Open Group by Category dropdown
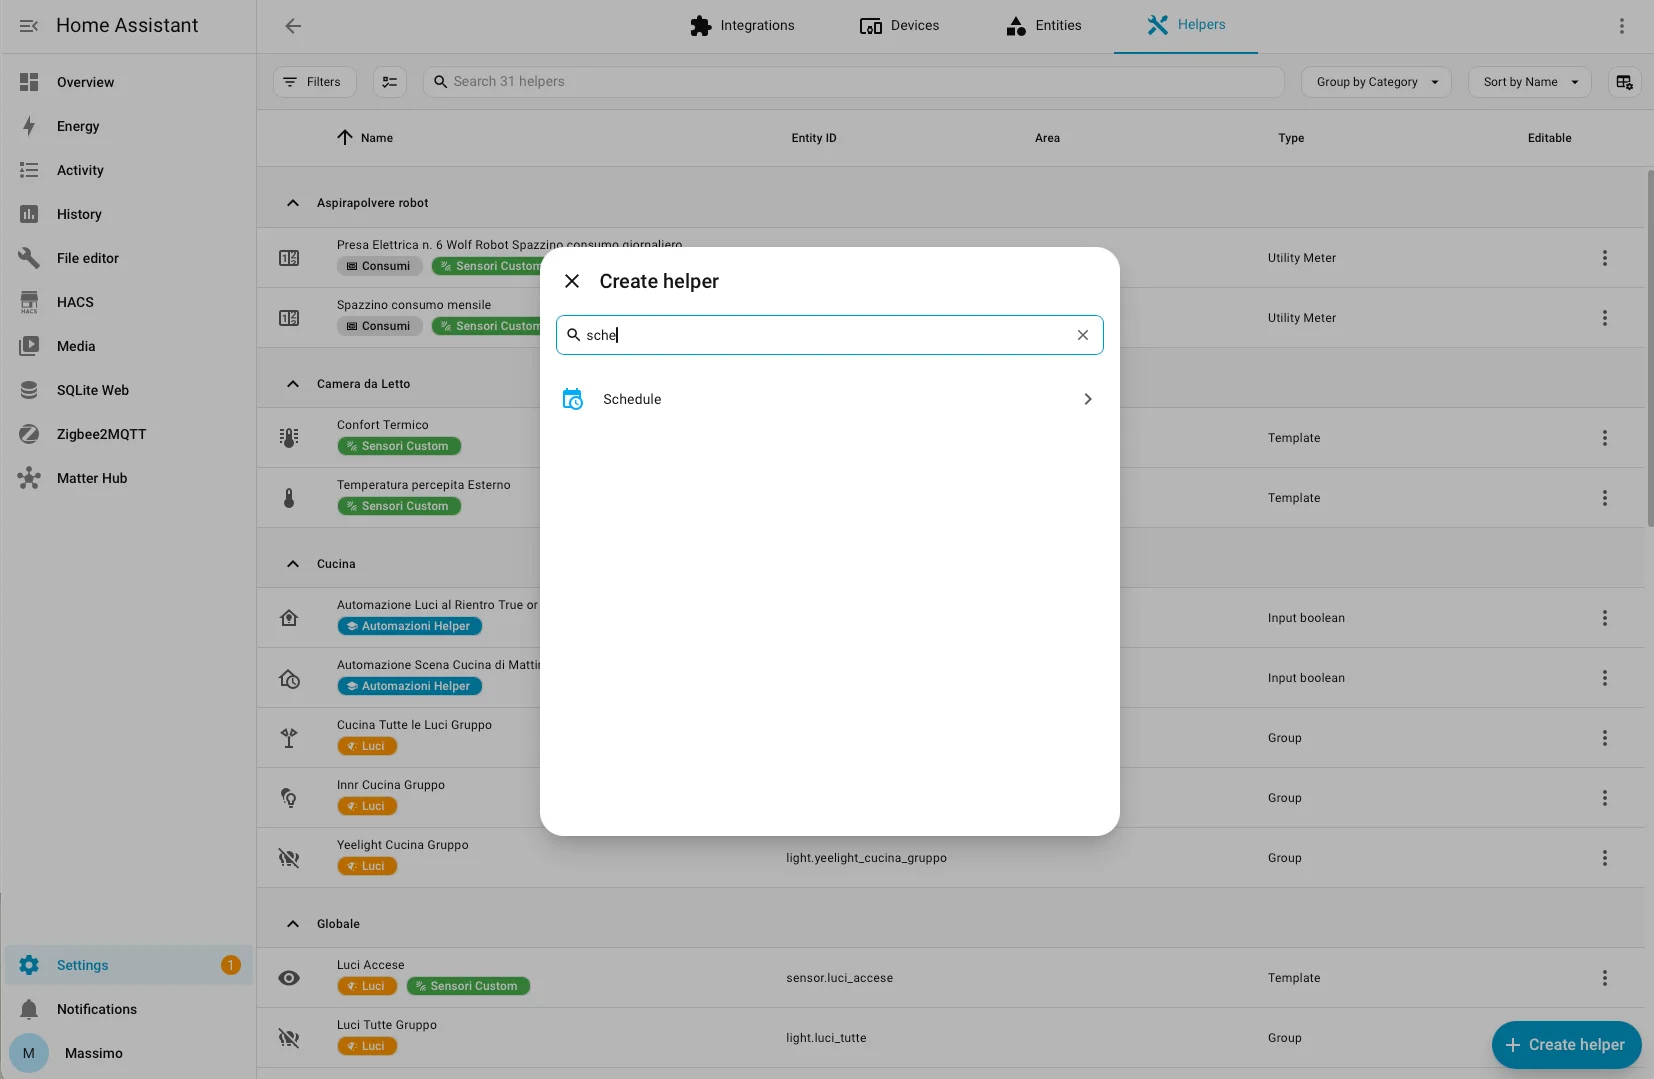This screenshot has height=1079, width=1654. click(1377, 82)
